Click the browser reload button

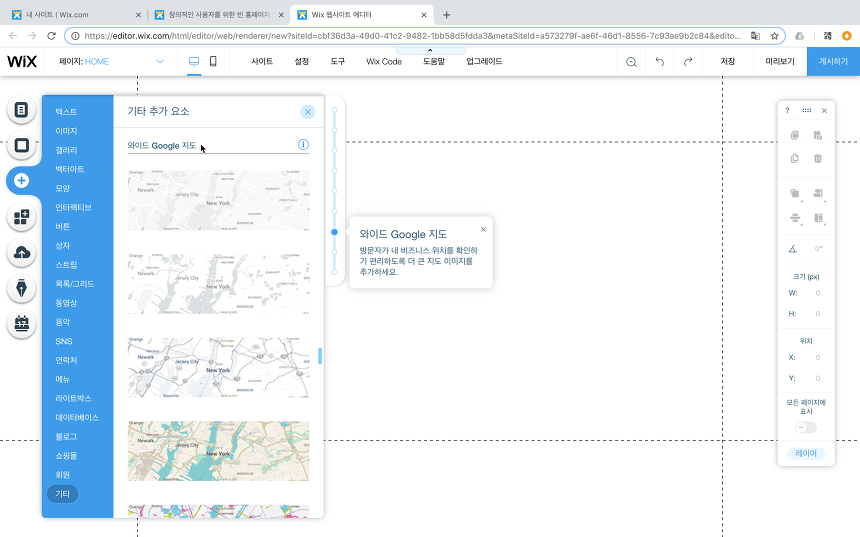click(52, 36)
